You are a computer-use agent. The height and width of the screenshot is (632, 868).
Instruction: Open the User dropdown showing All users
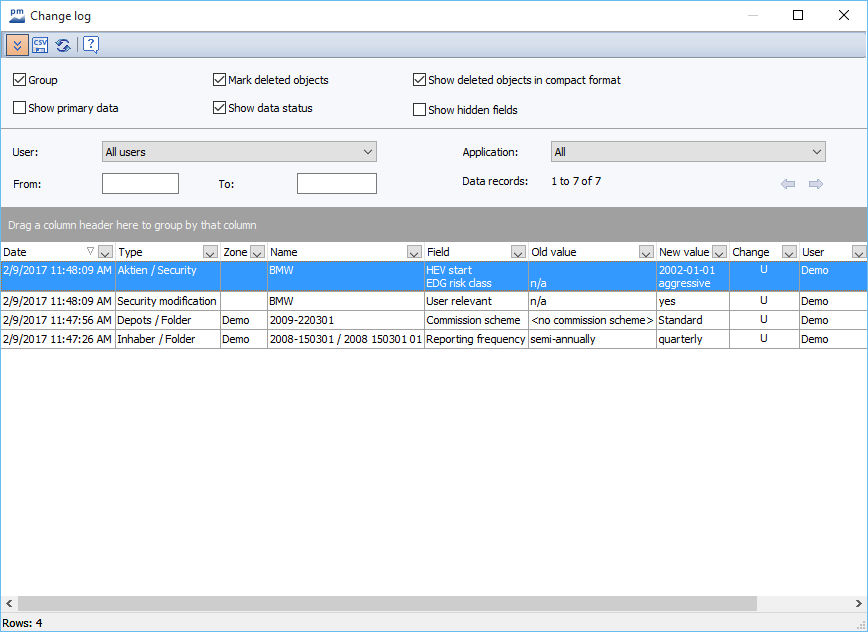[x=239, y=152]
